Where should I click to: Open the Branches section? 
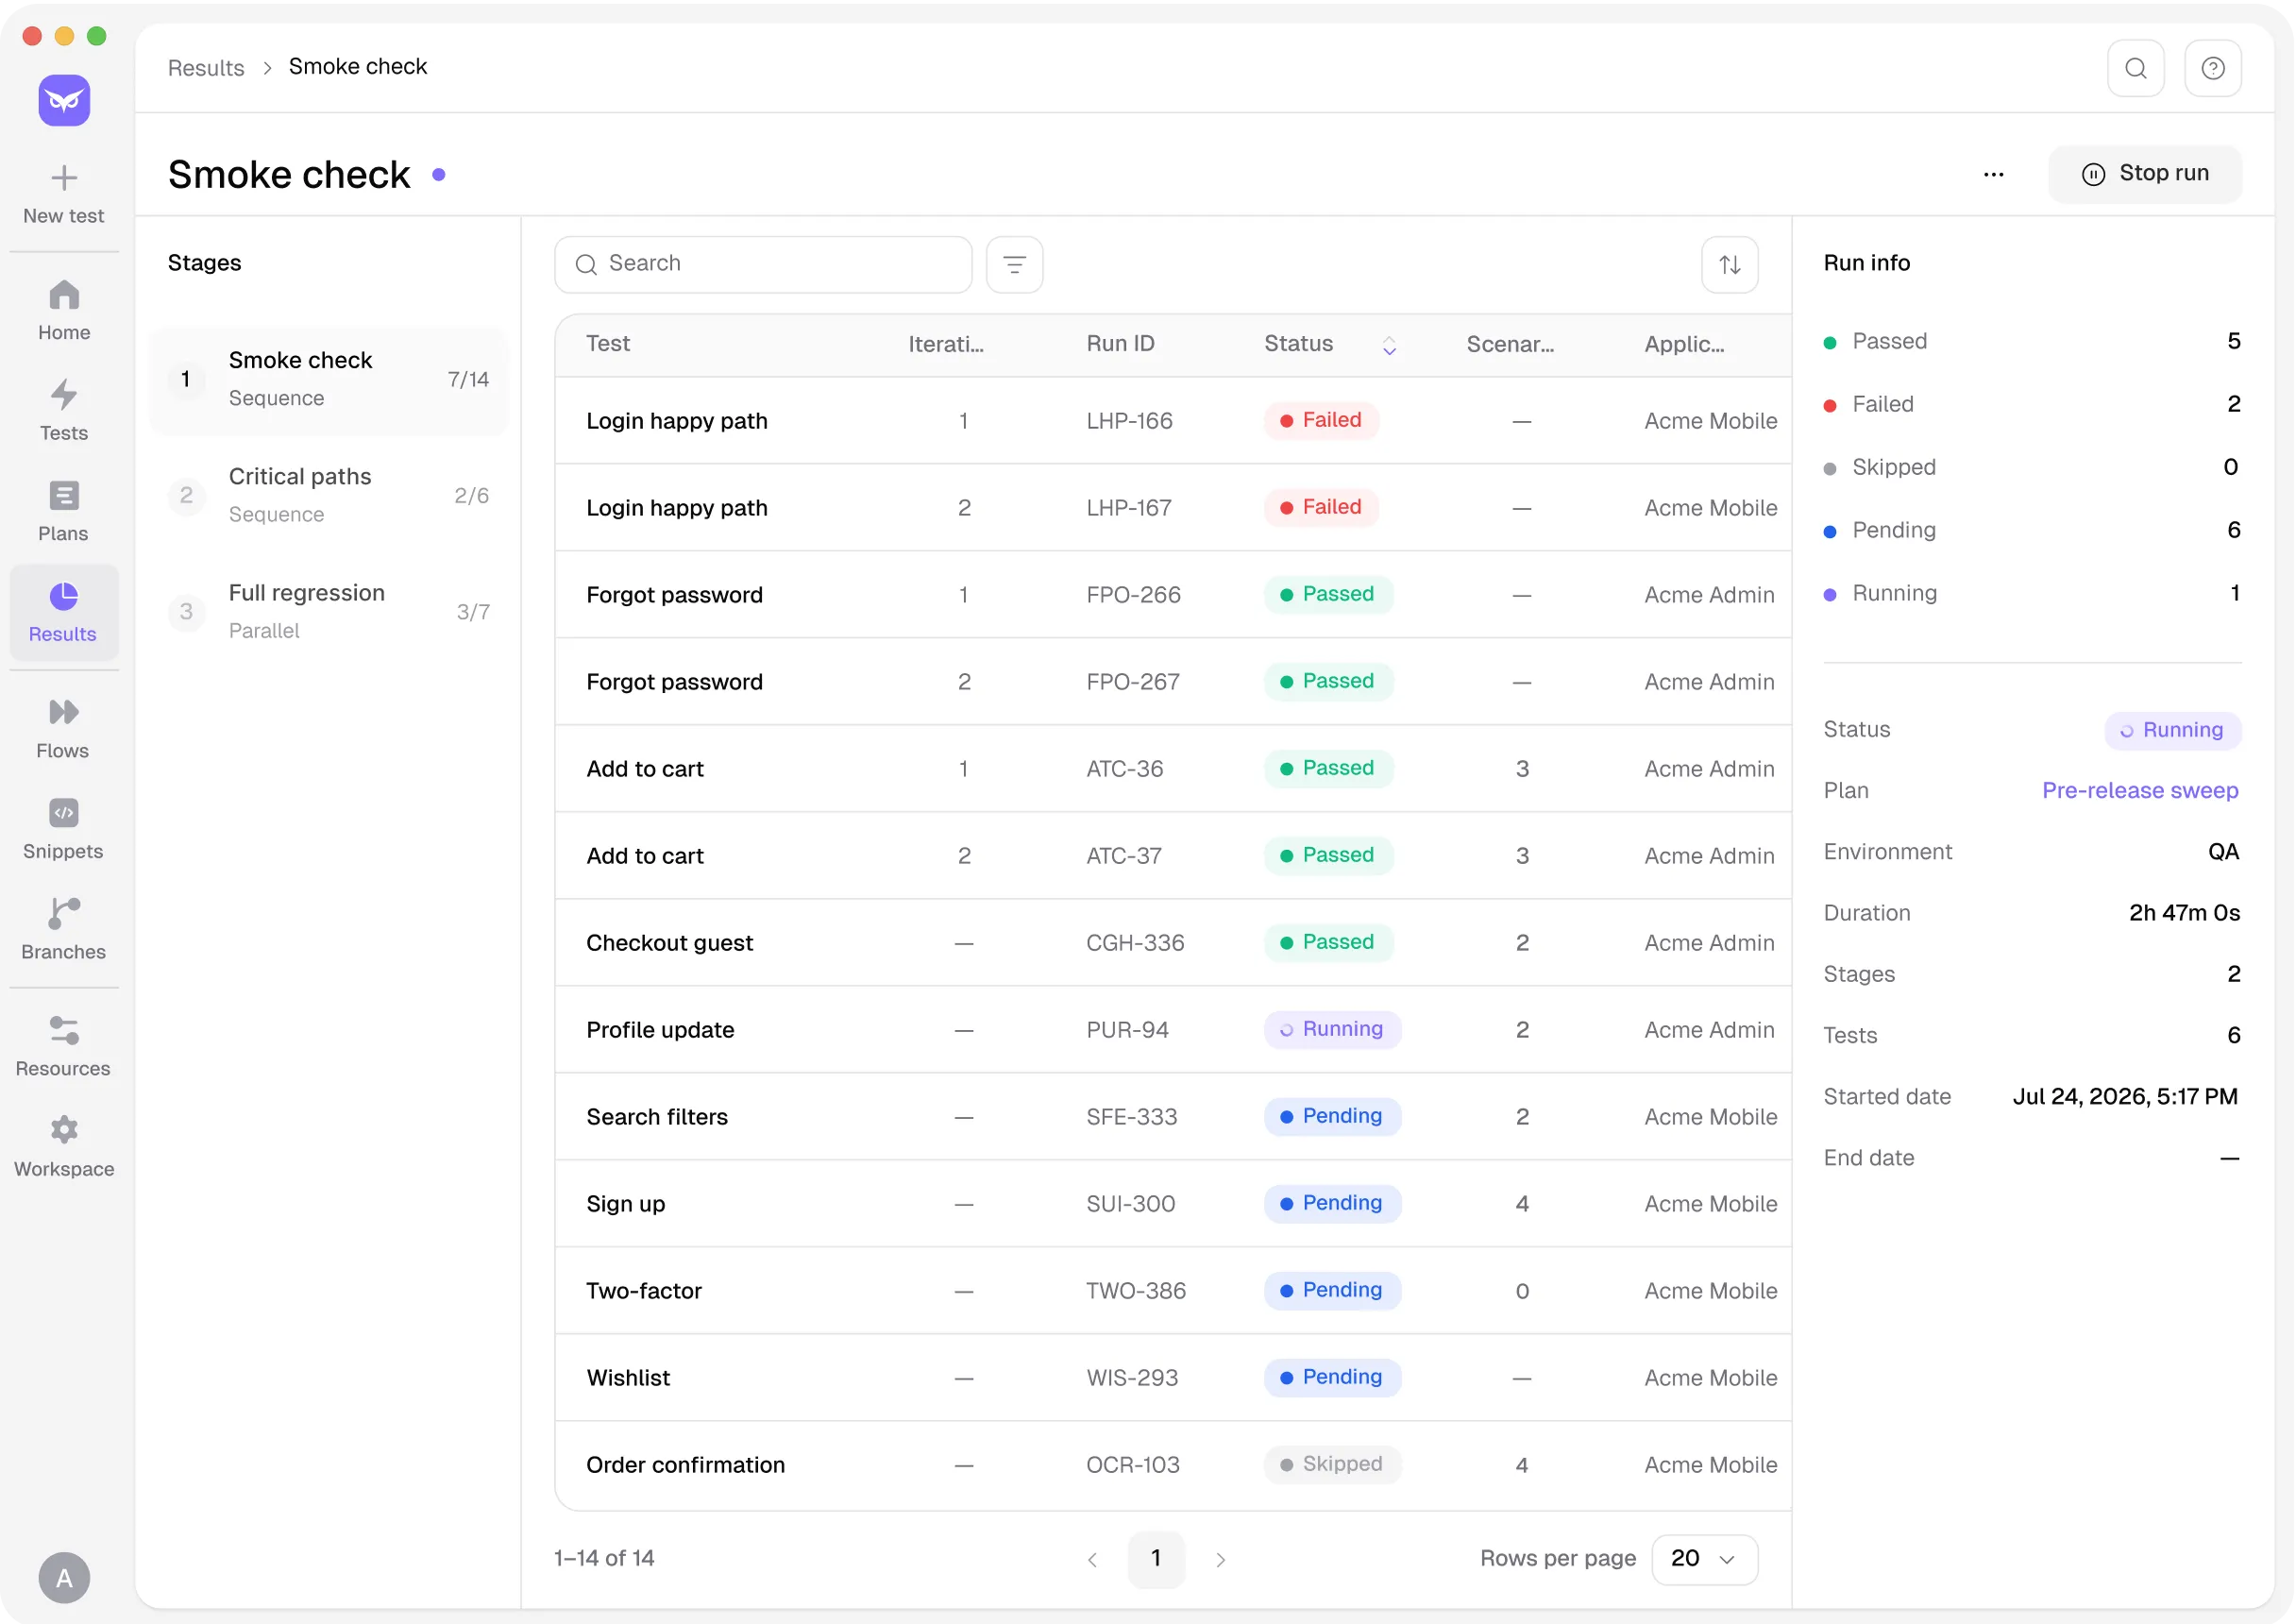coord(64,929)
